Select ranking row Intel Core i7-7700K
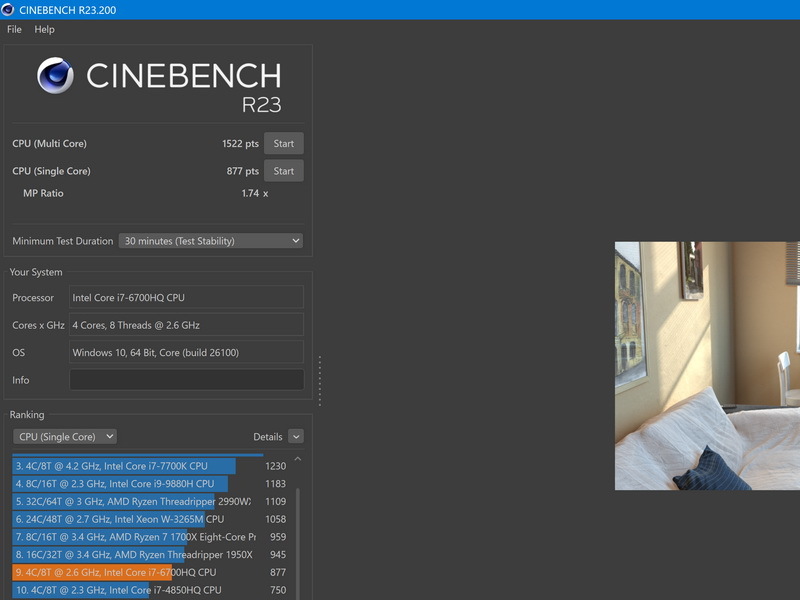This screenshot has height=600, width=800. [150, 466]
